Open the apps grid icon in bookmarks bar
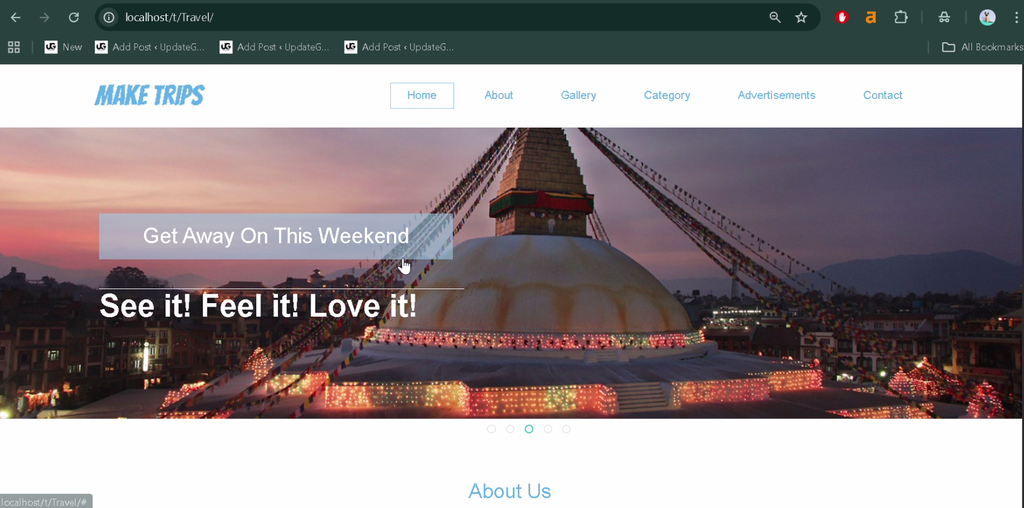Image resolution: width=1024 pixels, height=508 pixels. pos(14,47)
